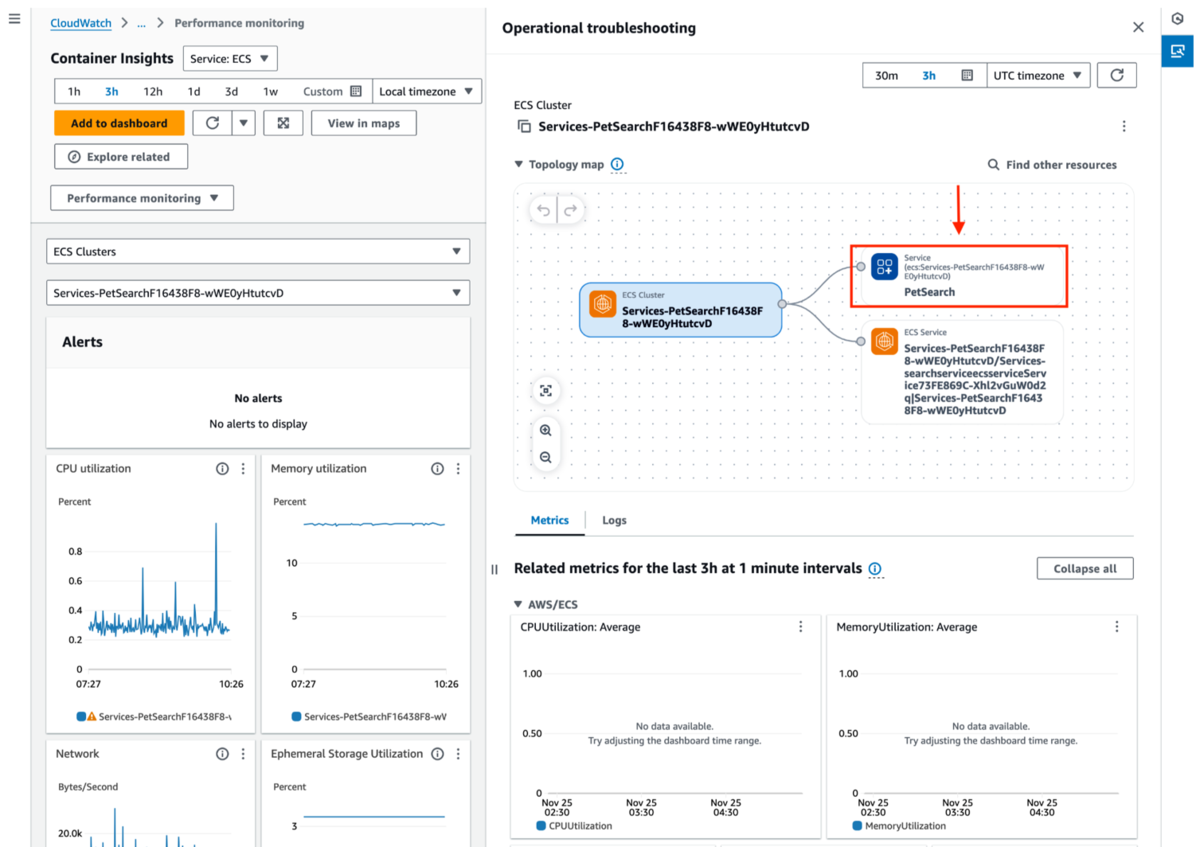Redo the topology map action

[570, 210]
